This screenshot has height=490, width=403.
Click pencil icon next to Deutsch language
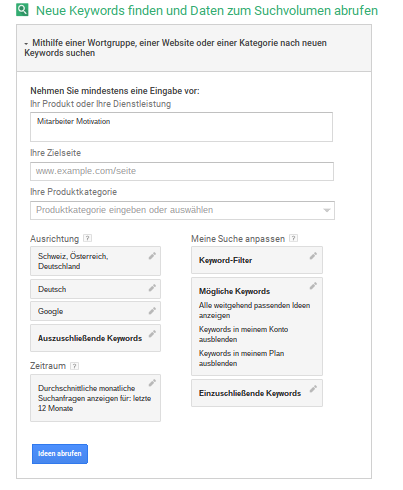coord(152,287)
